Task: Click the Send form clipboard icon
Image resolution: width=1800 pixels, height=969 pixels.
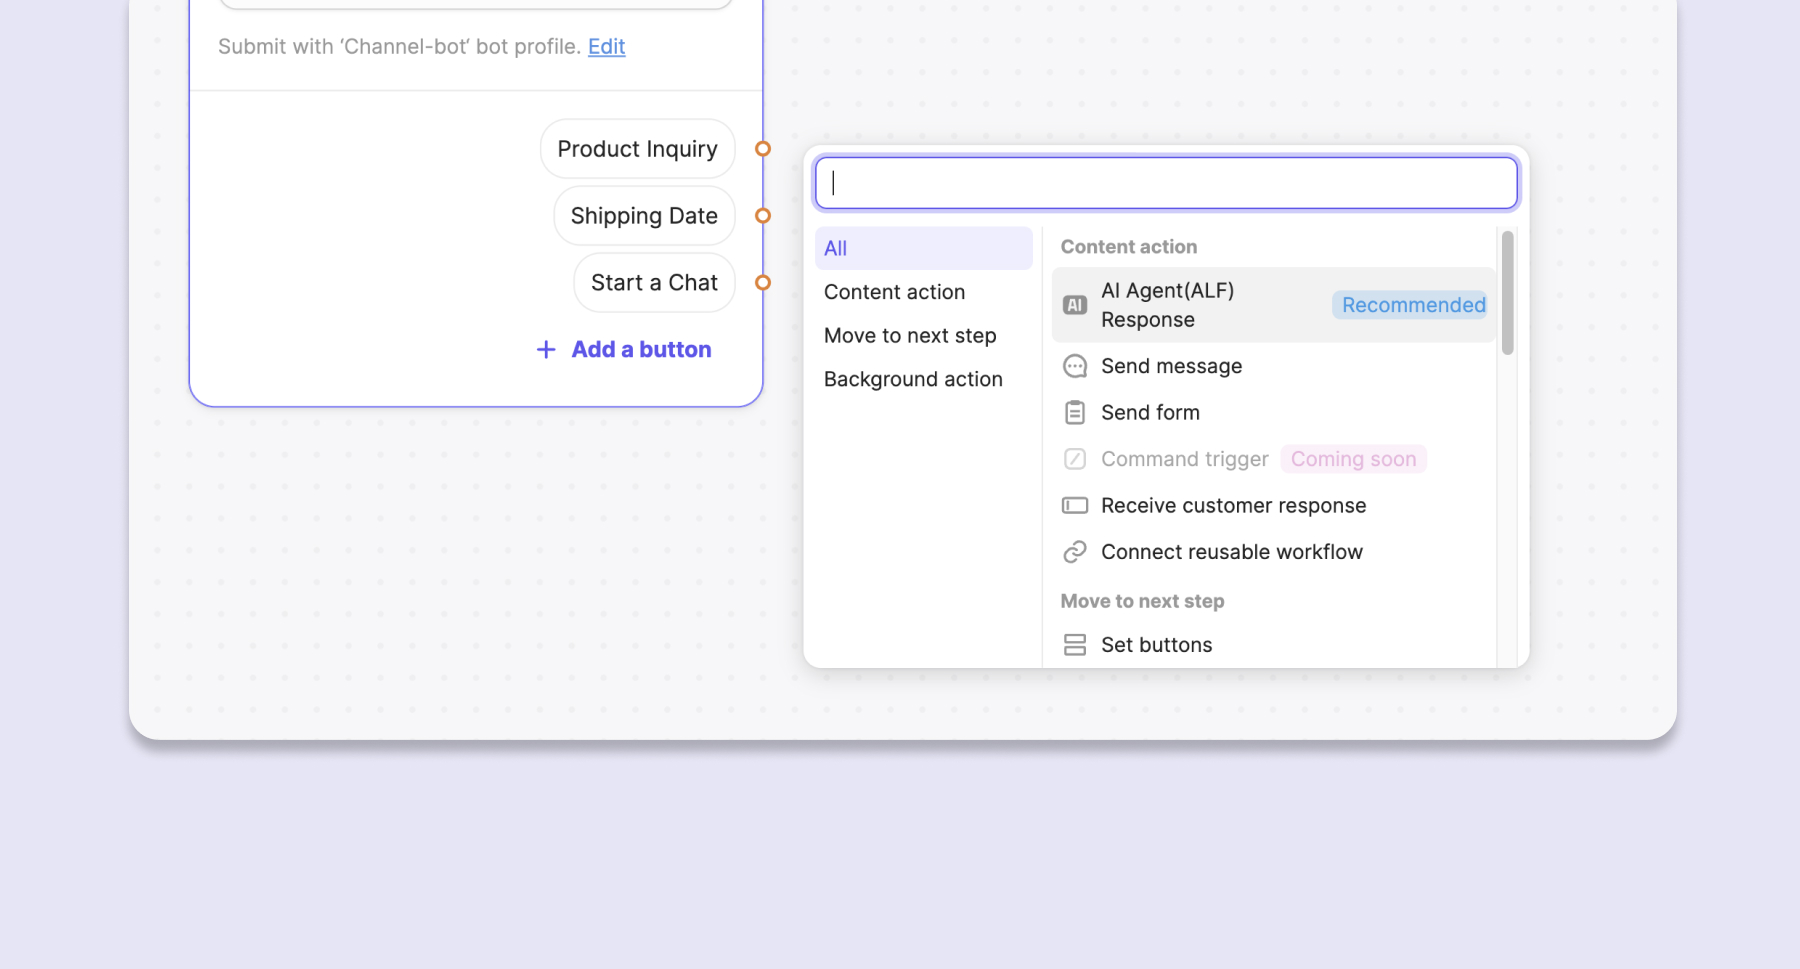Action: coord(1075,412)
